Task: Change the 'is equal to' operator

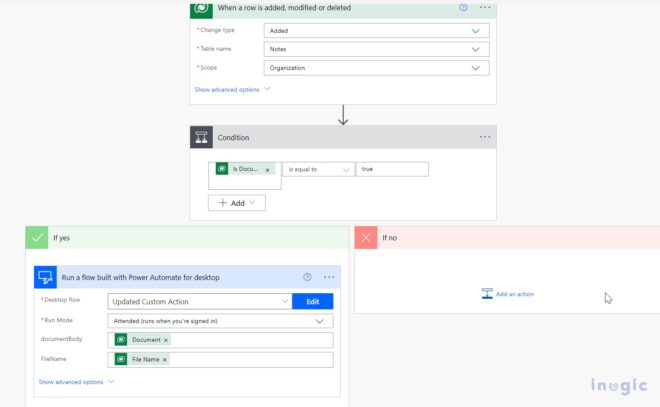Action: pyautogui.click(x=317, y=169)
